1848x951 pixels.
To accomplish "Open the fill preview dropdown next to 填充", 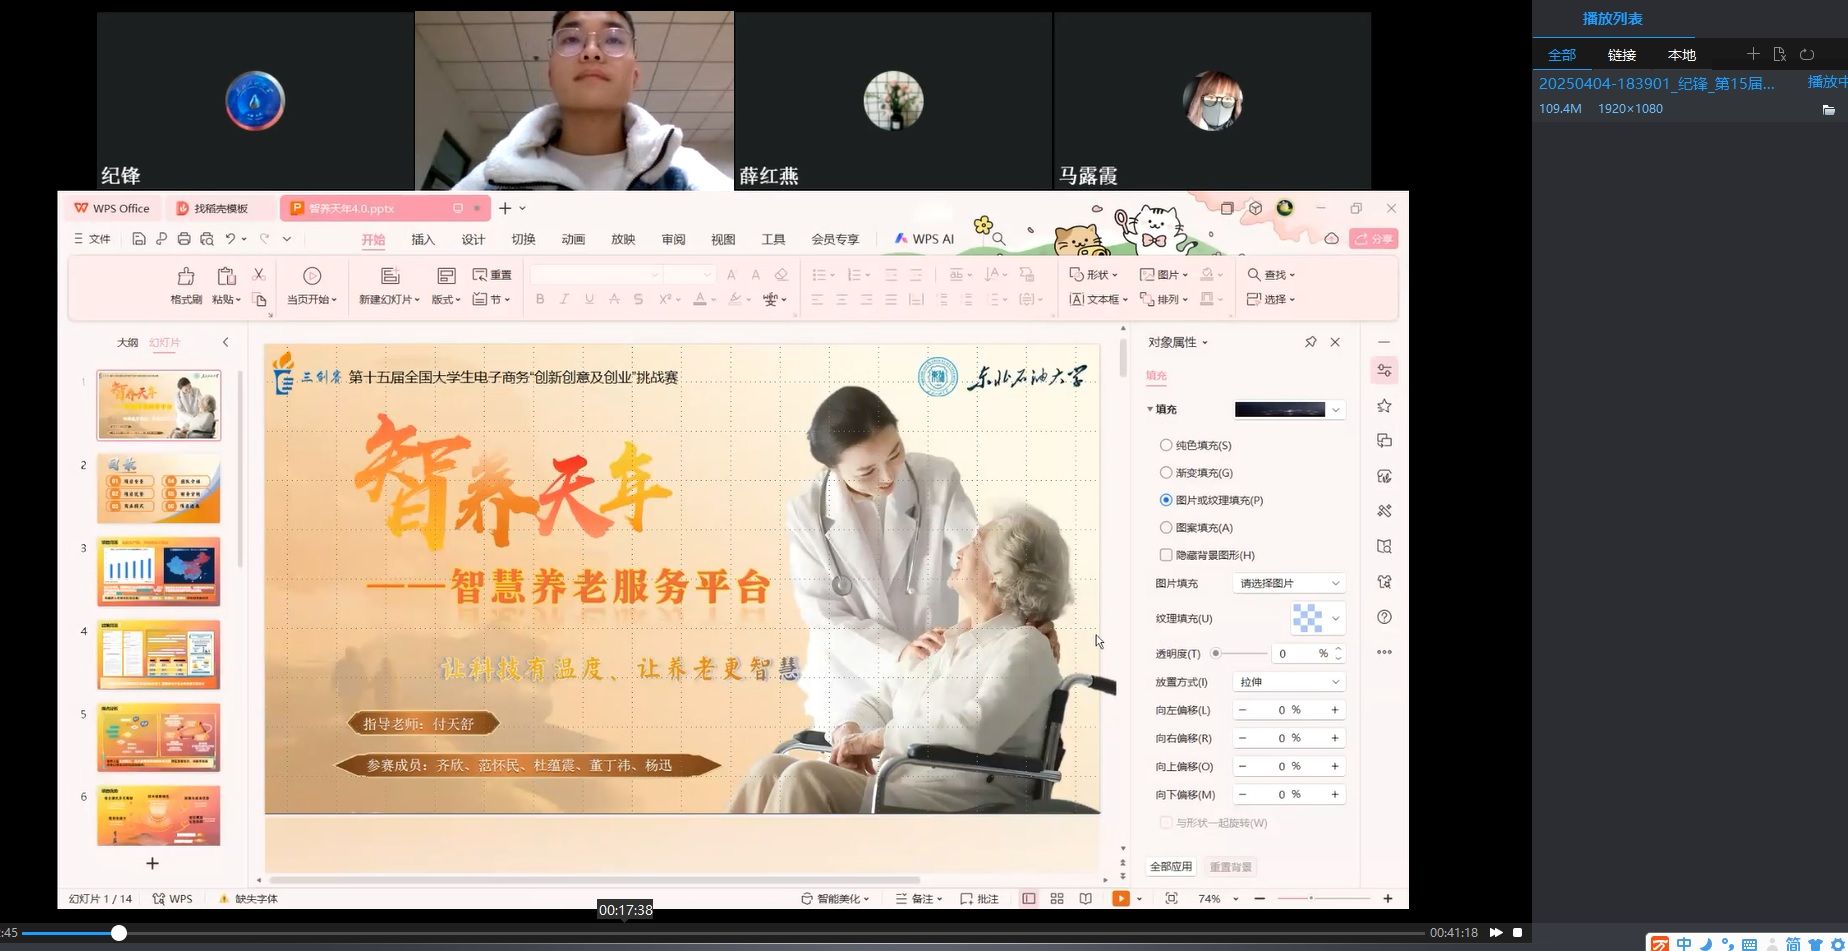I will click(x=1336, y=410).
